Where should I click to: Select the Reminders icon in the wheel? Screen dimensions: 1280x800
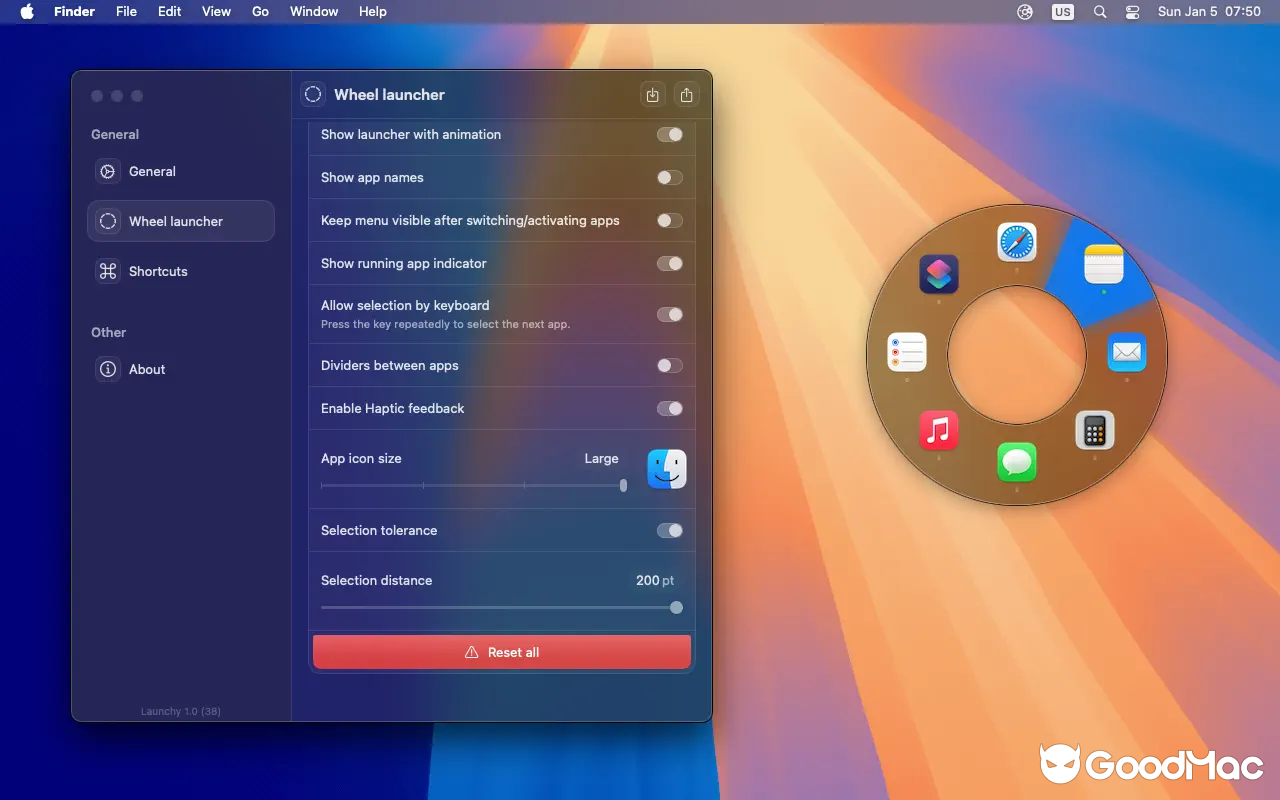(907, 352)
